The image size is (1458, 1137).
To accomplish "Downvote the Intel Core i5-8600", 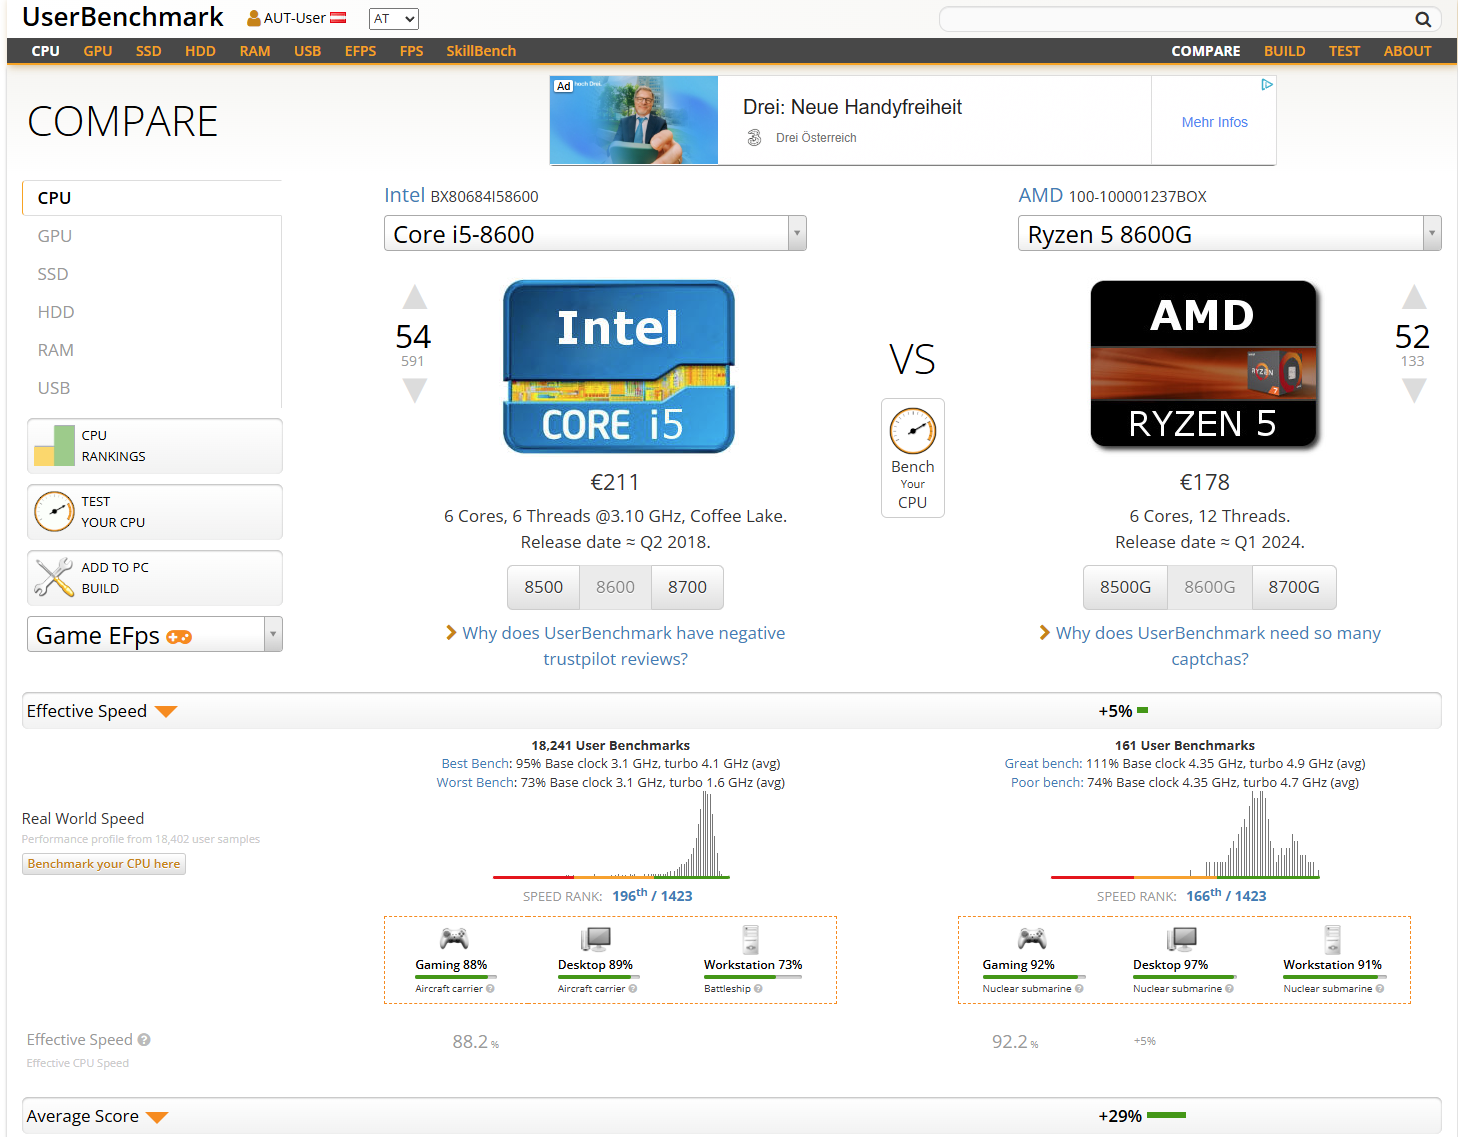I will pyautogui.click(x=414, y=390).
